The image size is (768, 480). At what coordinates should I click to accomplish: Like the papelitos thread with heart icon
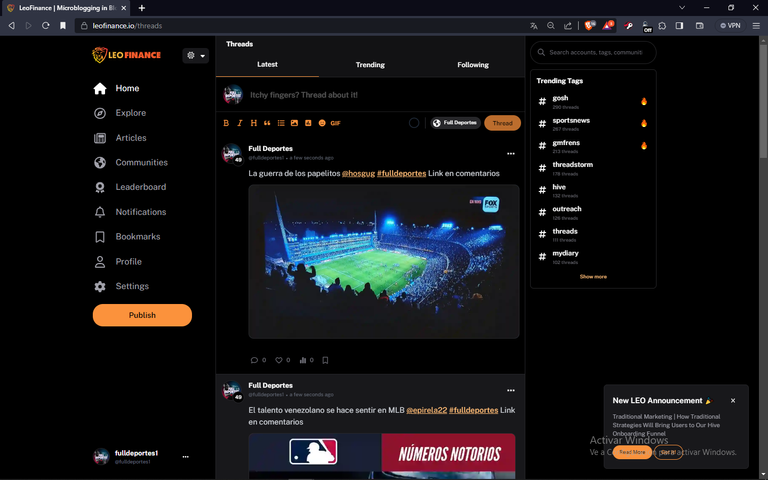coord(279,360)
